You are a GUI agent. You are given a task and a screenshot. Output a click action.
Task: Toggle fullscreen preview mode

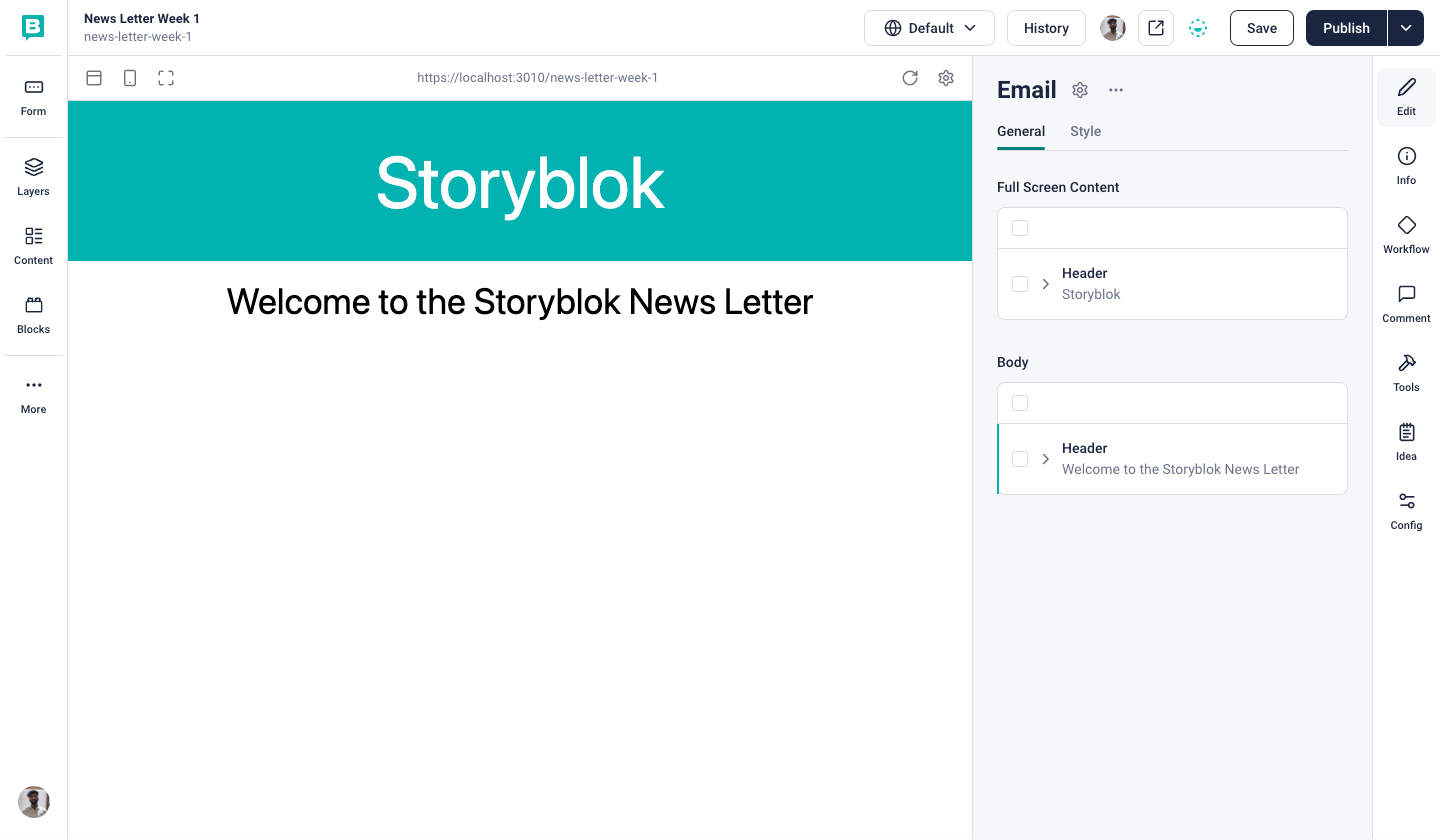[166, 78]
